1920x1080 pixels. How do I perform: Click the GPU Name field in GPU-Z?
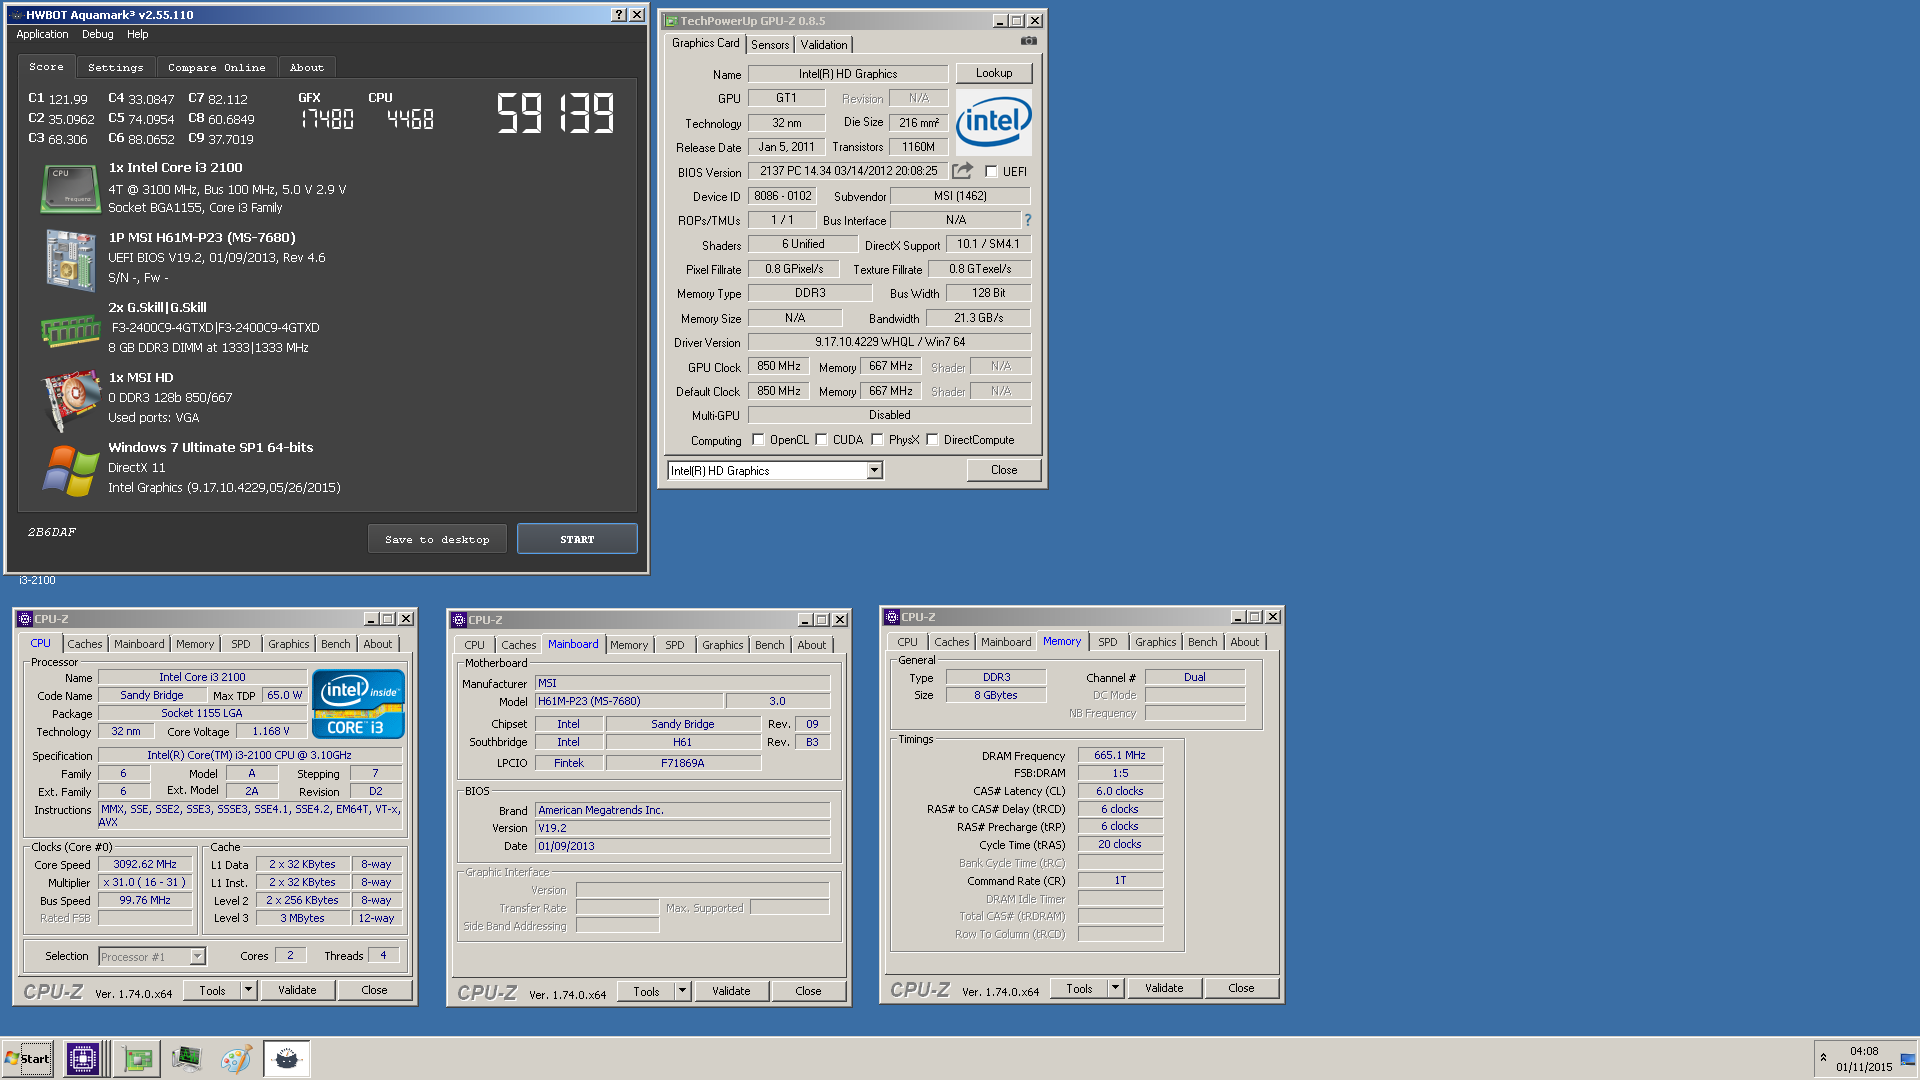coord(848,74)
